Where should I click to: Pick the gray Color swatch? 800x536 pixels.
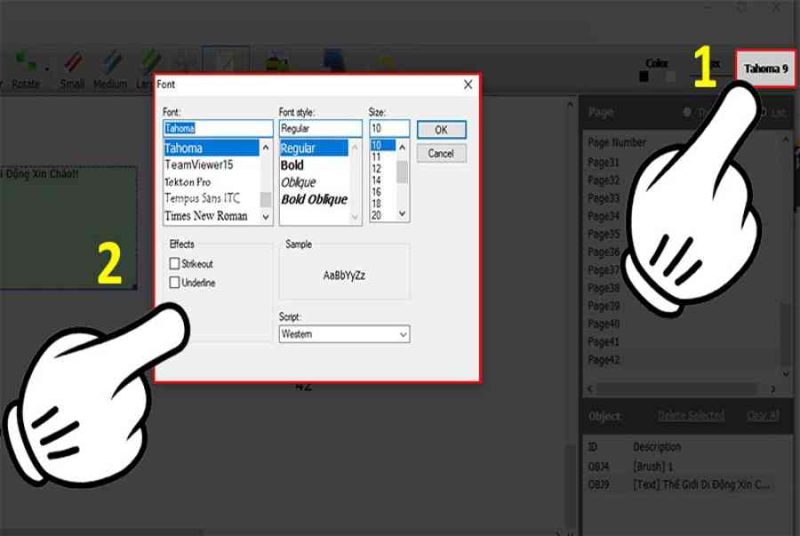[670, 76]
